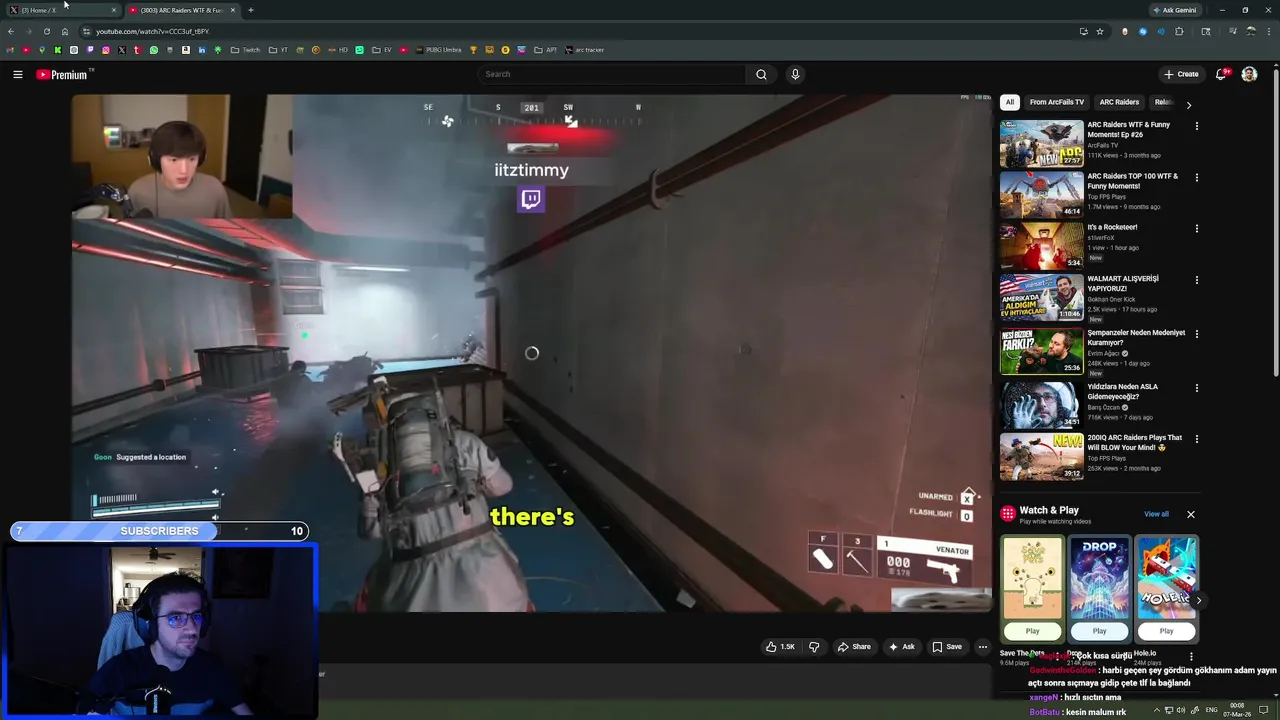Open the Chrome extensions puzzle icon

pyautogui.click(x=1179, y=31)
